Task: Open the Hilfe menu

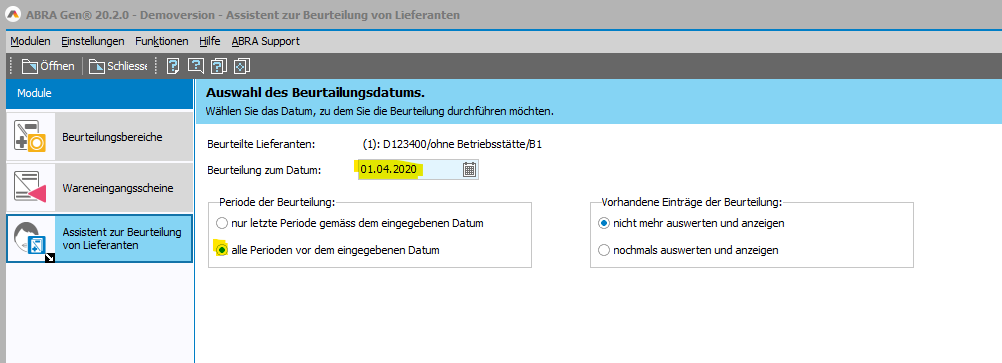Action: point(210,42)
